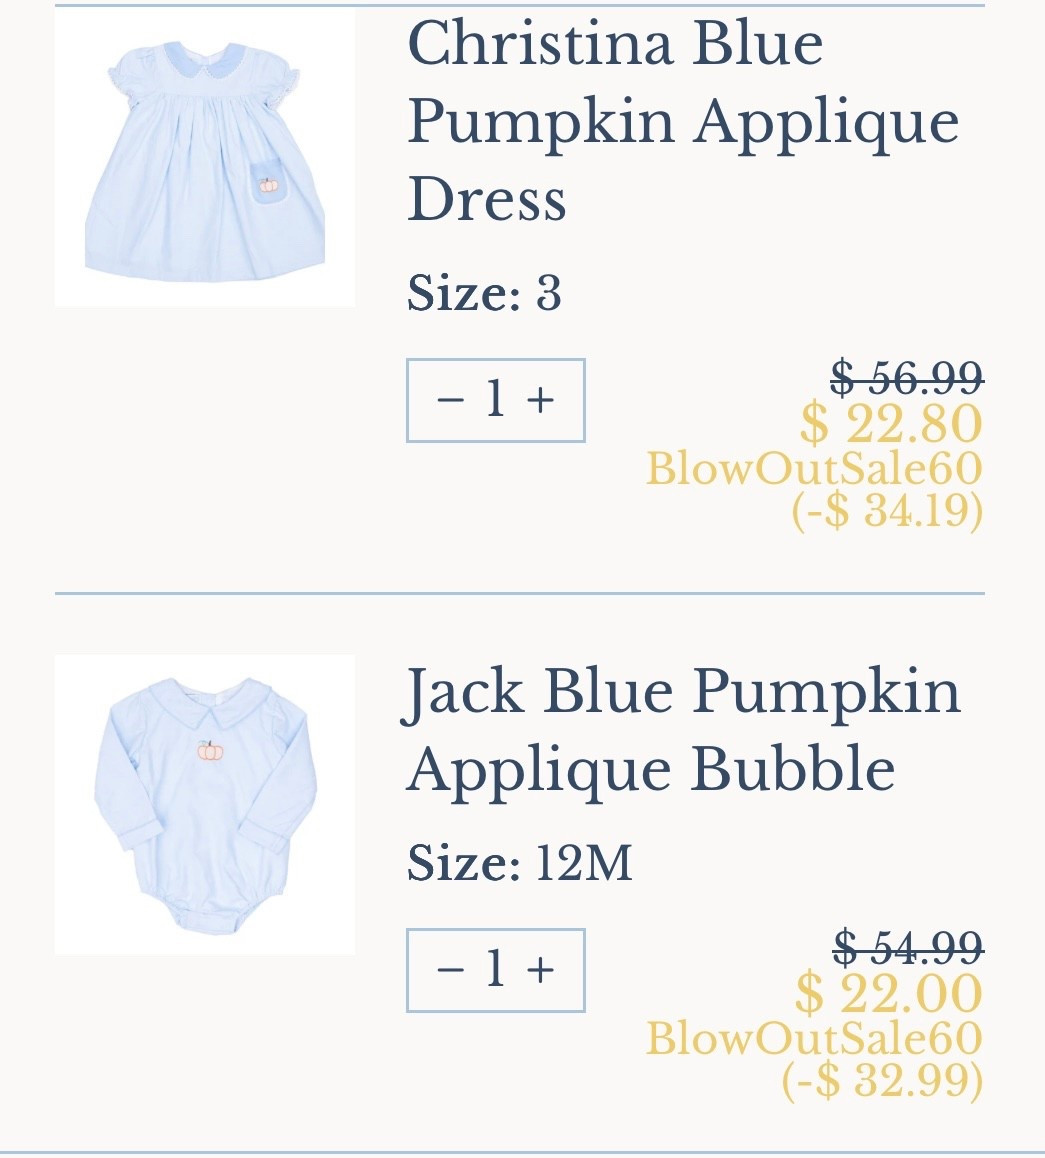Click the quantity number for the Jack bubble
The height and width of the screenshot is (1158, 1045).
[495, 970]
